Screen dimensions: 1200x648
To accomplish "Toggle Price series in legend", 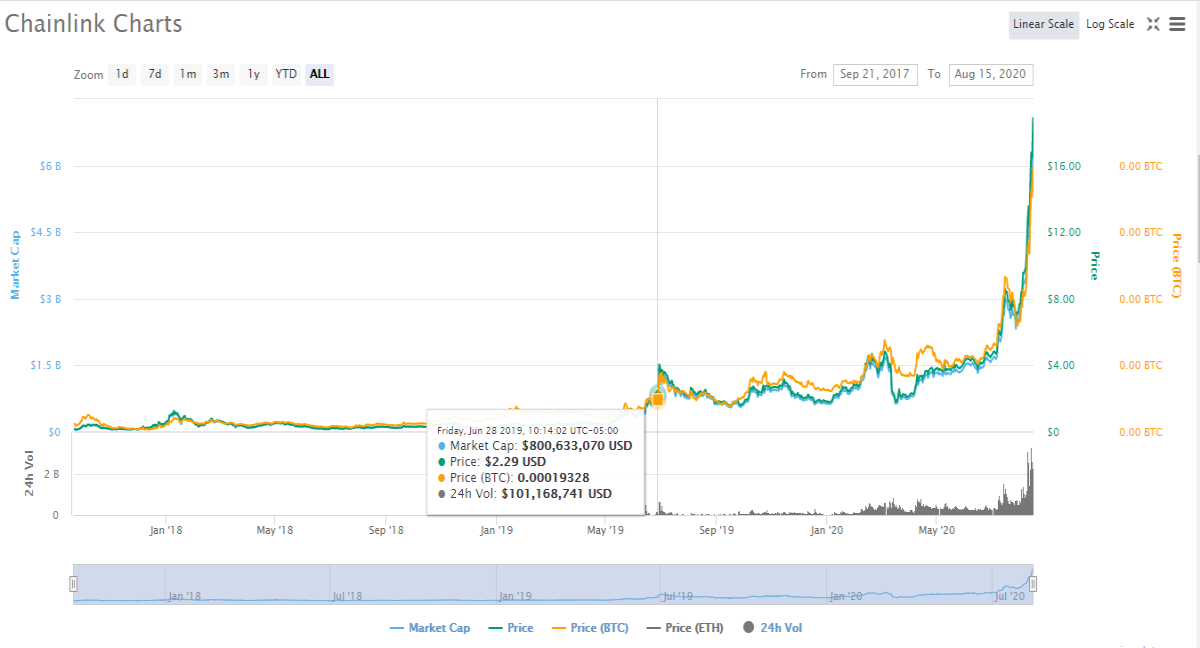I will click(509, 628).
